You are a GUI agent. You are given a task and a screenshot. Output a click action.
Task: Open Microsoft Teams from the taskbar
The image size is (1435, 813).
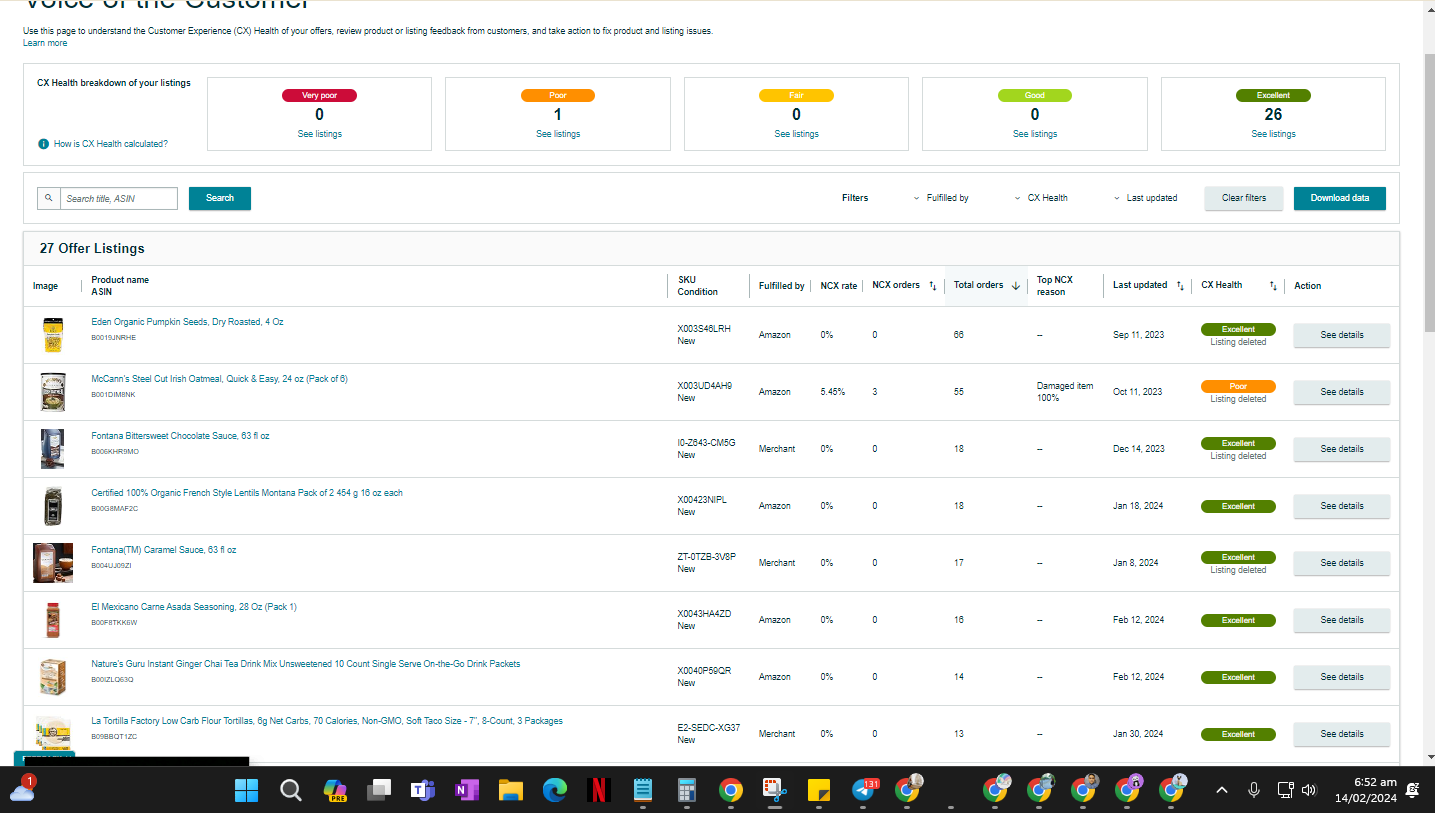coord(423,790)
